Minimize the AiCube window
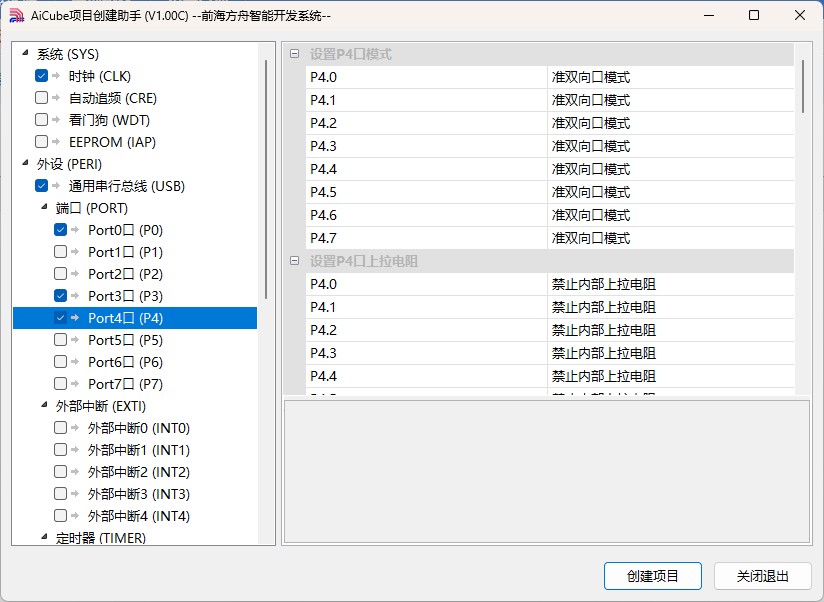The height and width of the screenshot is (602, 824). pyautogui.click(x=709, y=15)
